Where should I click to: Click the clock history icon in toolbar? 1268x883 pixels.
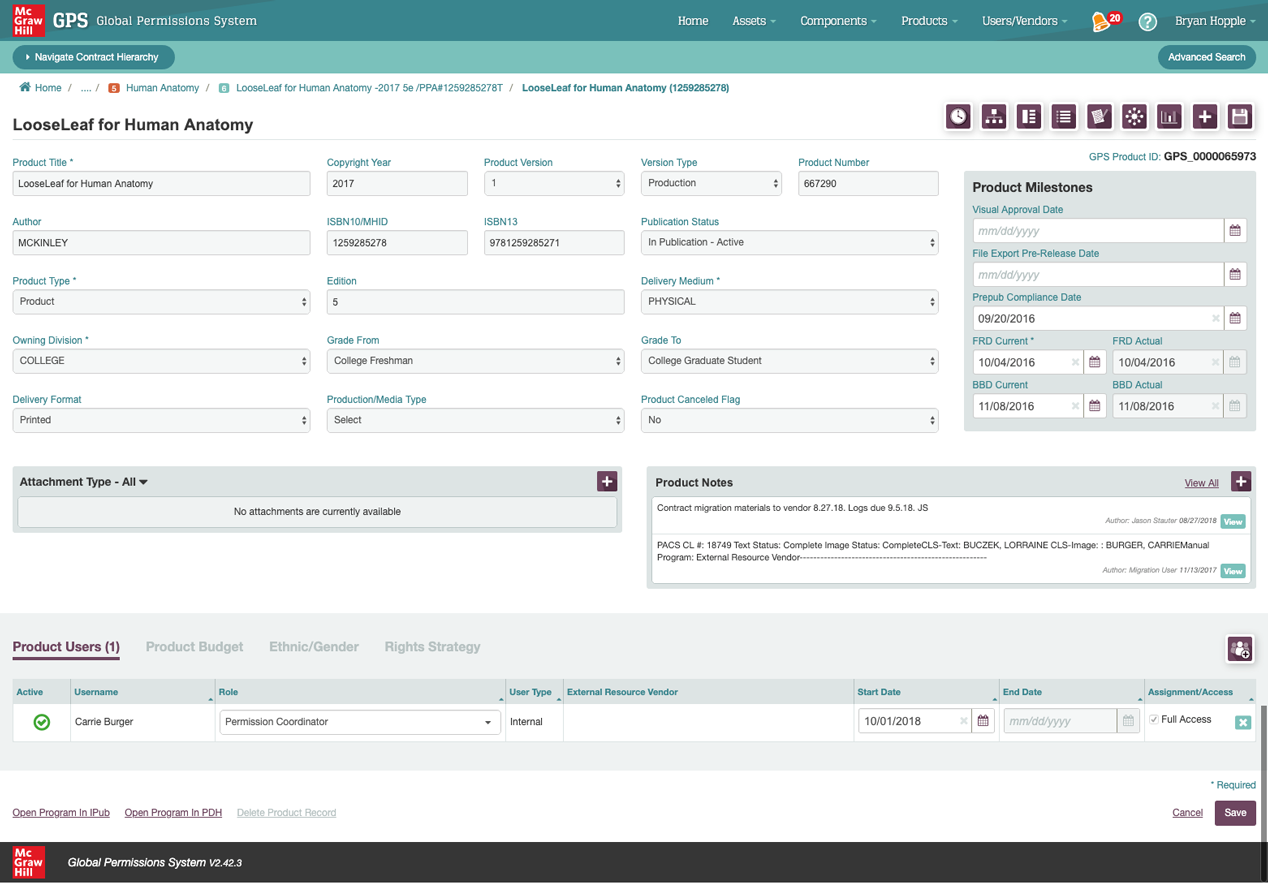click(x=958, y=117)
